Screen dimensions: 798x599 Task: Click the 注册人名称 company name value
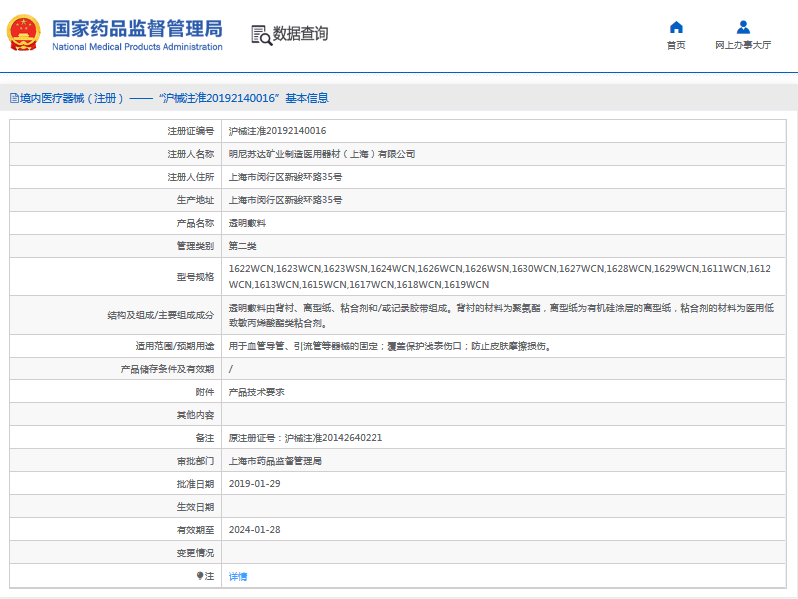(x=321, y=154)
